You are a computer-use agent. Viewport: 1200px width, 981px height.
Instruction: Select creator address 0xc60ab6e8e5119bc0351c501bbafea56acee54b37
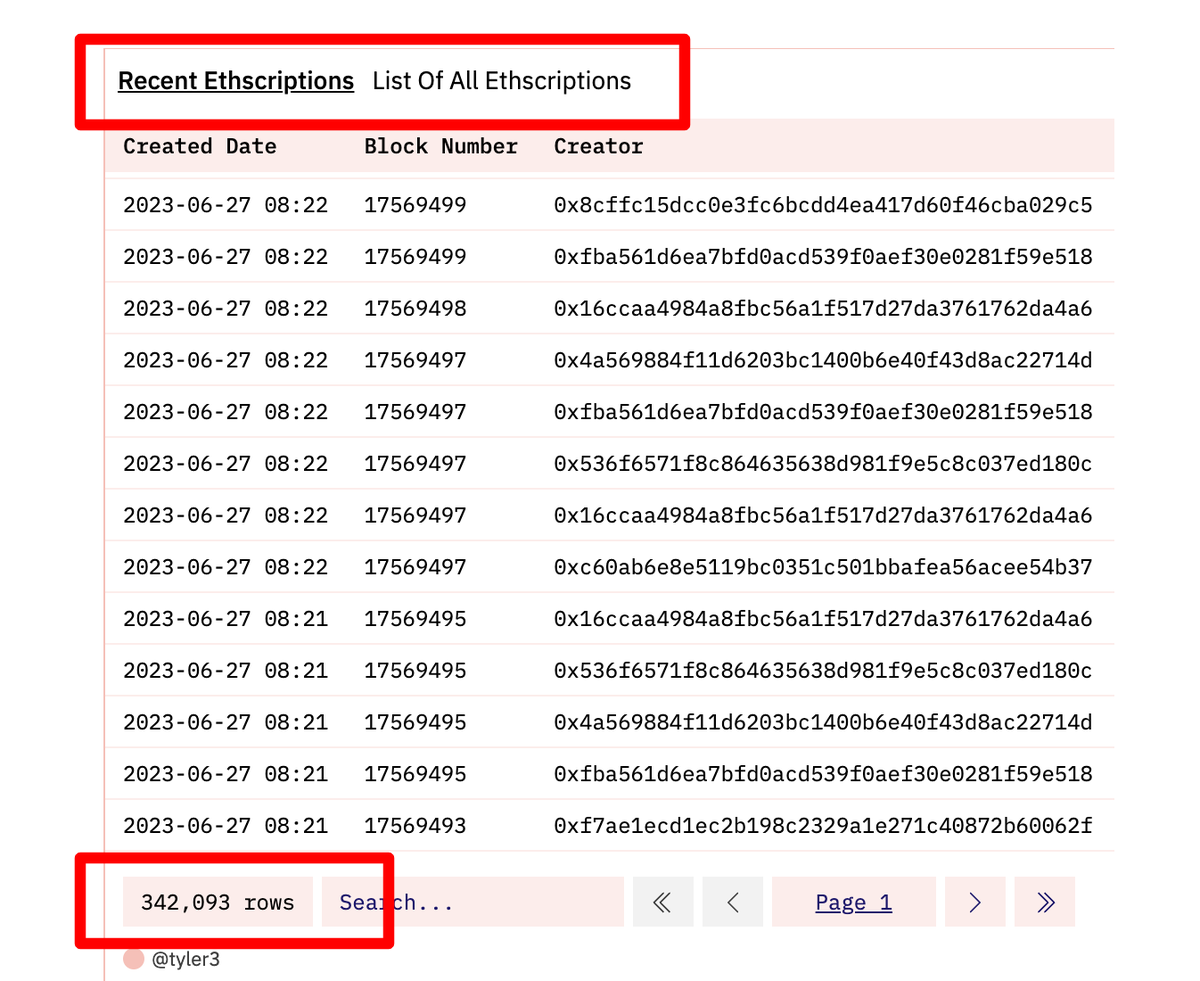click(x=823, y=567)
